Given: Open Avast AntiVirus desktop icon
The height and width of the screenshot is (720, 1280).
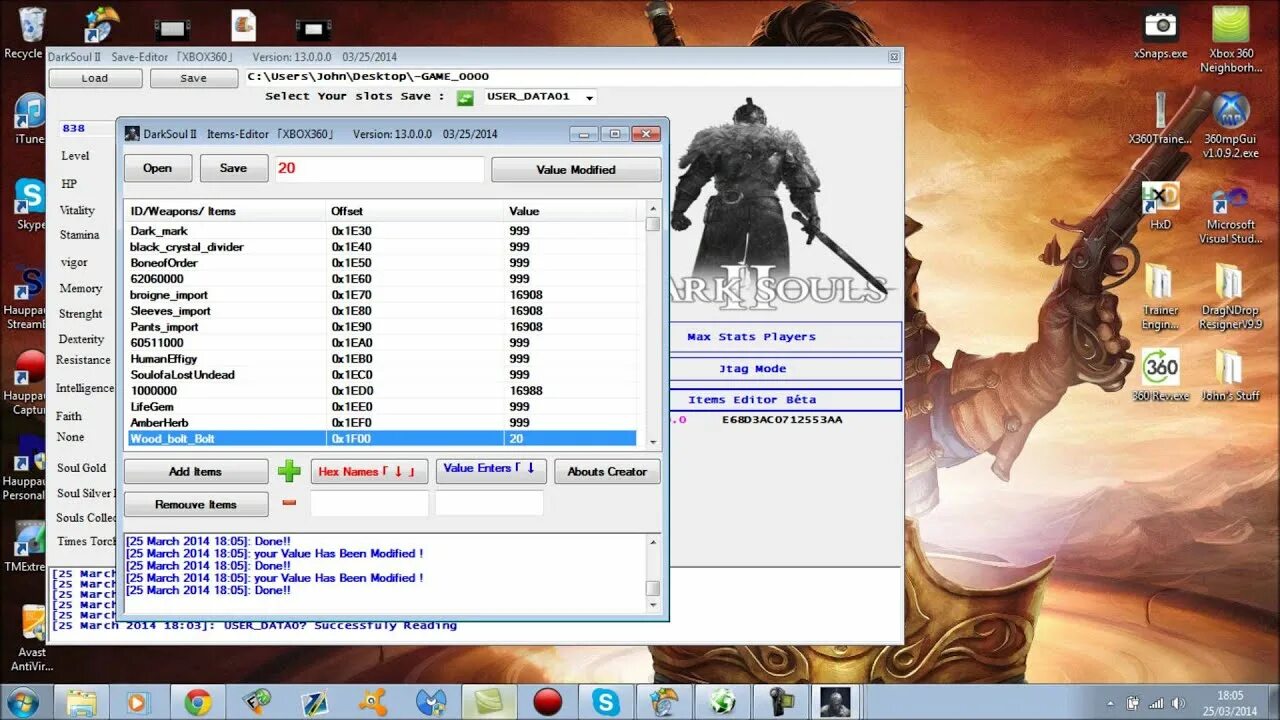Looking at the screenshot, I should [32, 638].
